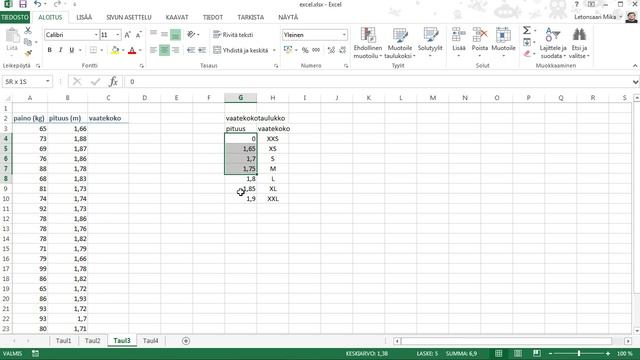
Task: Click the red font color A icon
Action: [x=132, y=50]
